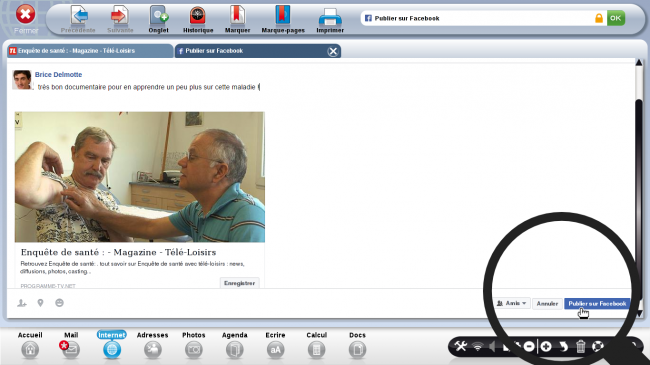Click Brice Delmotte's profile picture
This screenshot has height=365, width=650.
pyautogui.click(x=22, y=80)
